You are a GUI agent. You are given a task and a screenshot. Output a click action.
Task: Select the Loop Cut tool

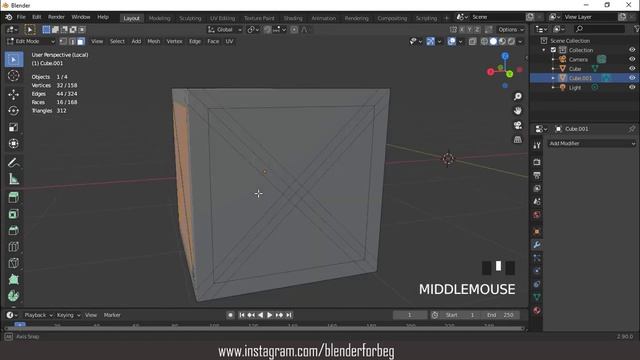[13, 247]
